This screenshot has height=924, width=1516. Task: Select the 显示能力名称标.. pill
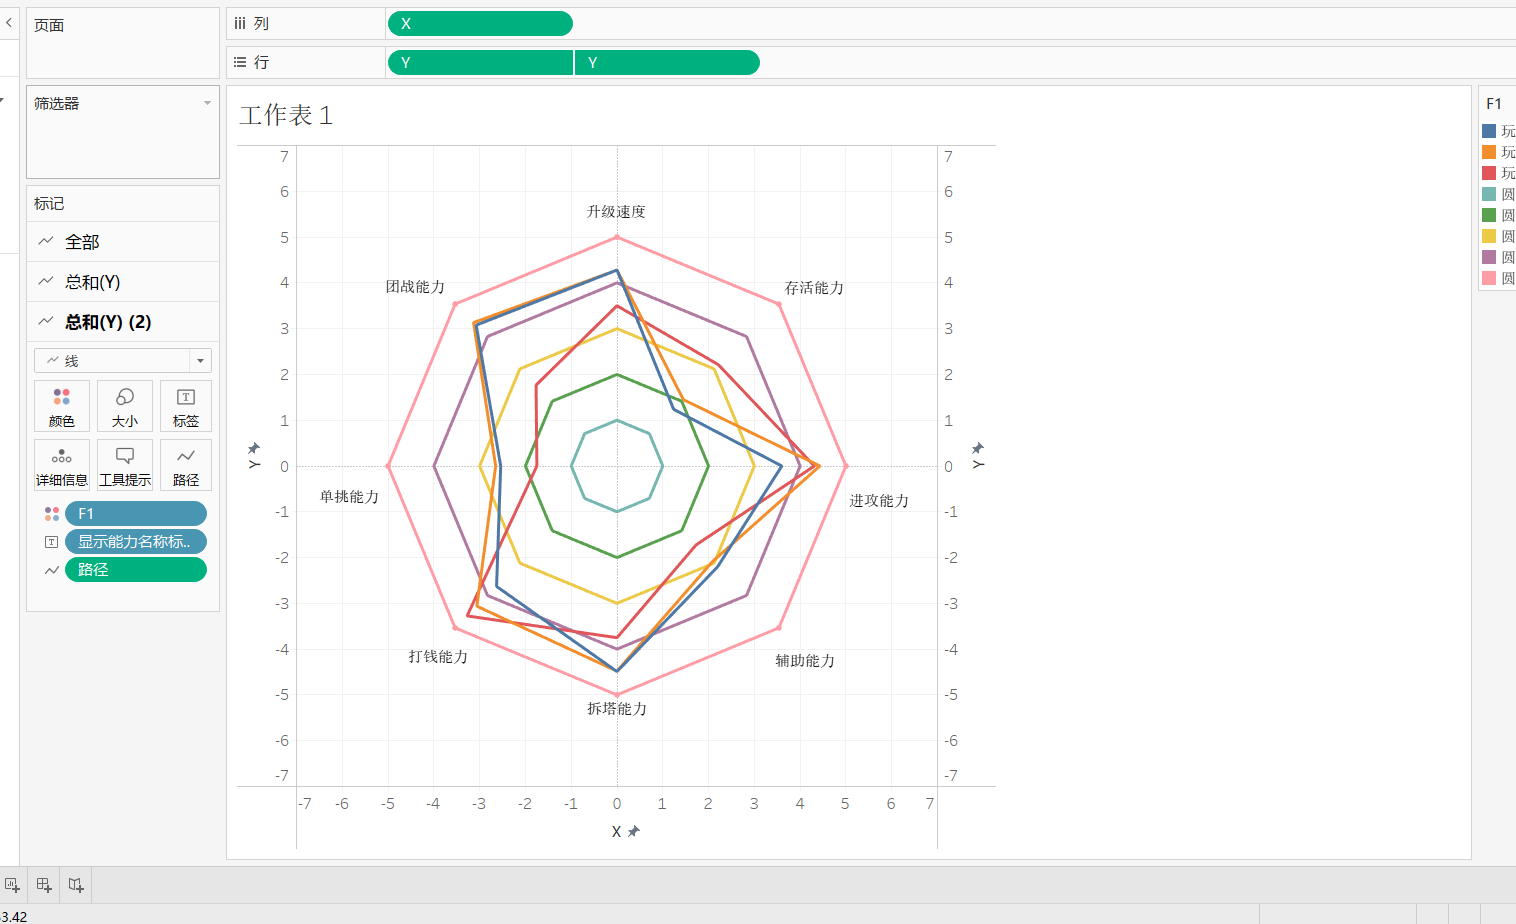coord(136,541)
